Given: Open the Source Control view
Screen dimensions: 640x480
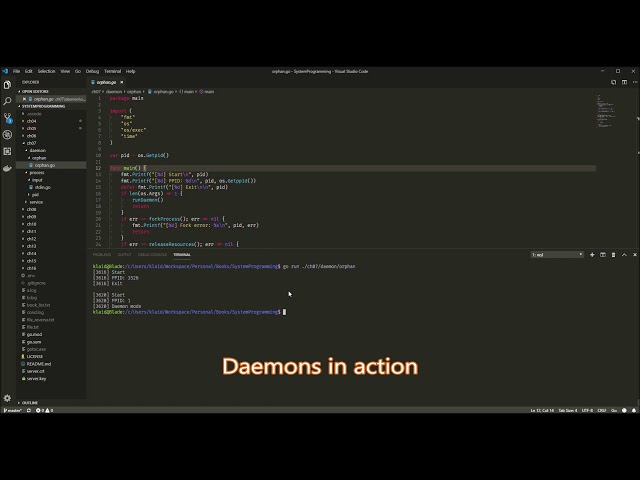Looking at the screenshot, I should click(x=7, y=118).
